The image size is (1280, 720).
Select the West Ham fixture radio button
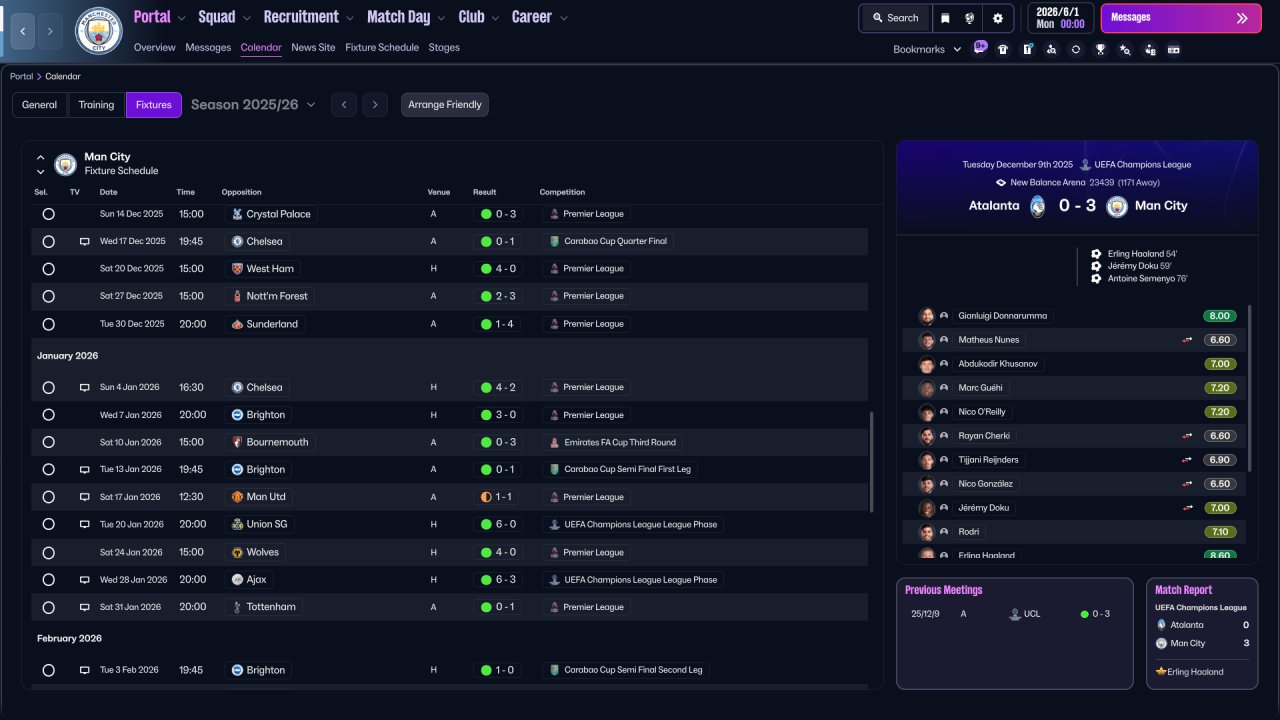coord(48,269)
